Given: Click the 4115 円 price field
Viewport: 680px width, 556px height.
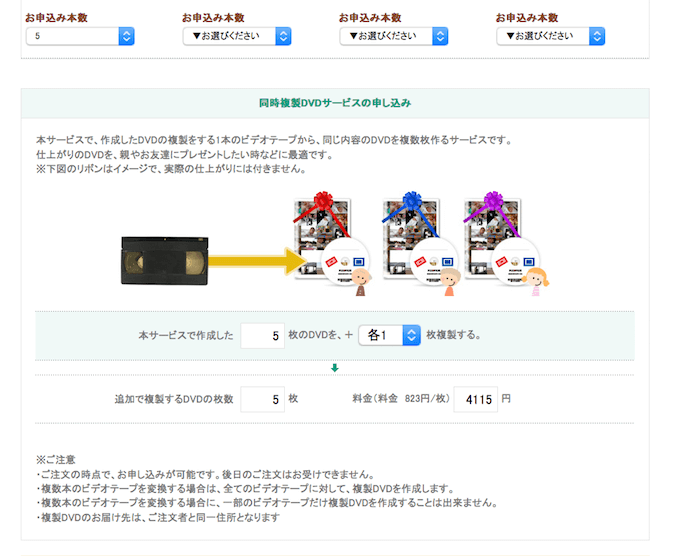Looking at the screenshot, I should tap(476, 399).
